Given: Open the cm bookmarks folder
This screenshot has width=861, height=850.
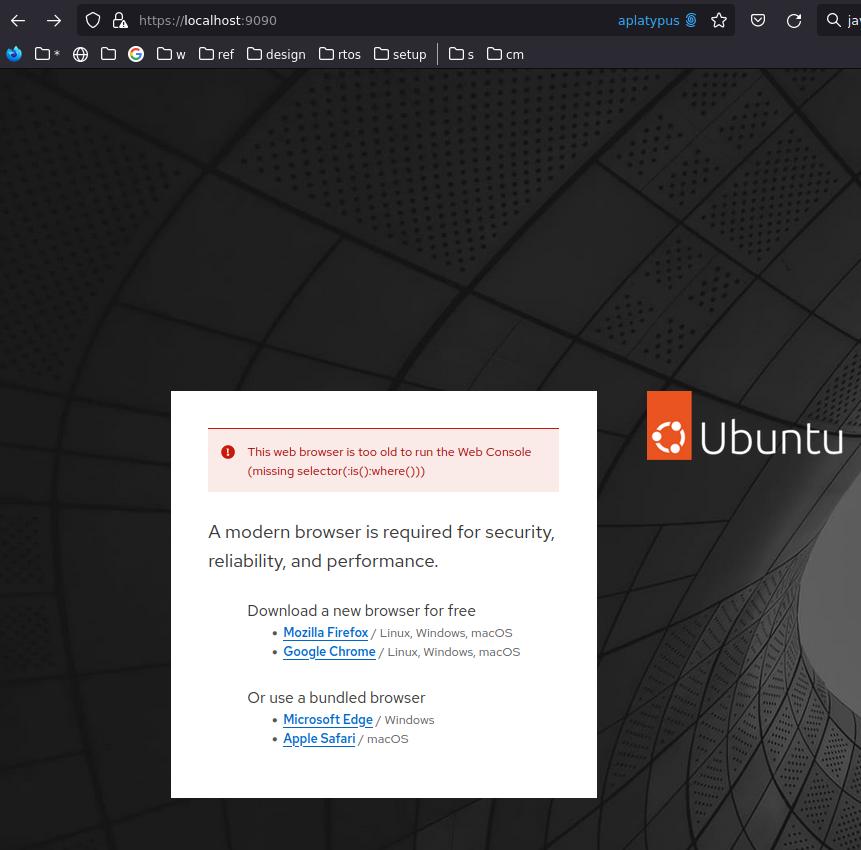Looking at the screenshot, I should click(x=505, y=54).
